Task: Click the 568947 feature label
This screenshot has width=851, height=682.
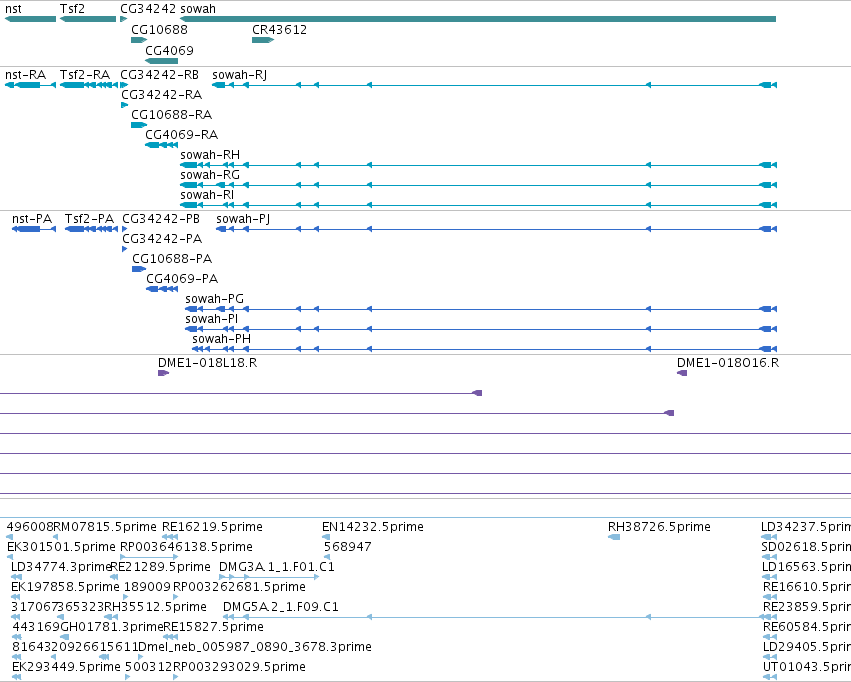Action: point(348,546)
